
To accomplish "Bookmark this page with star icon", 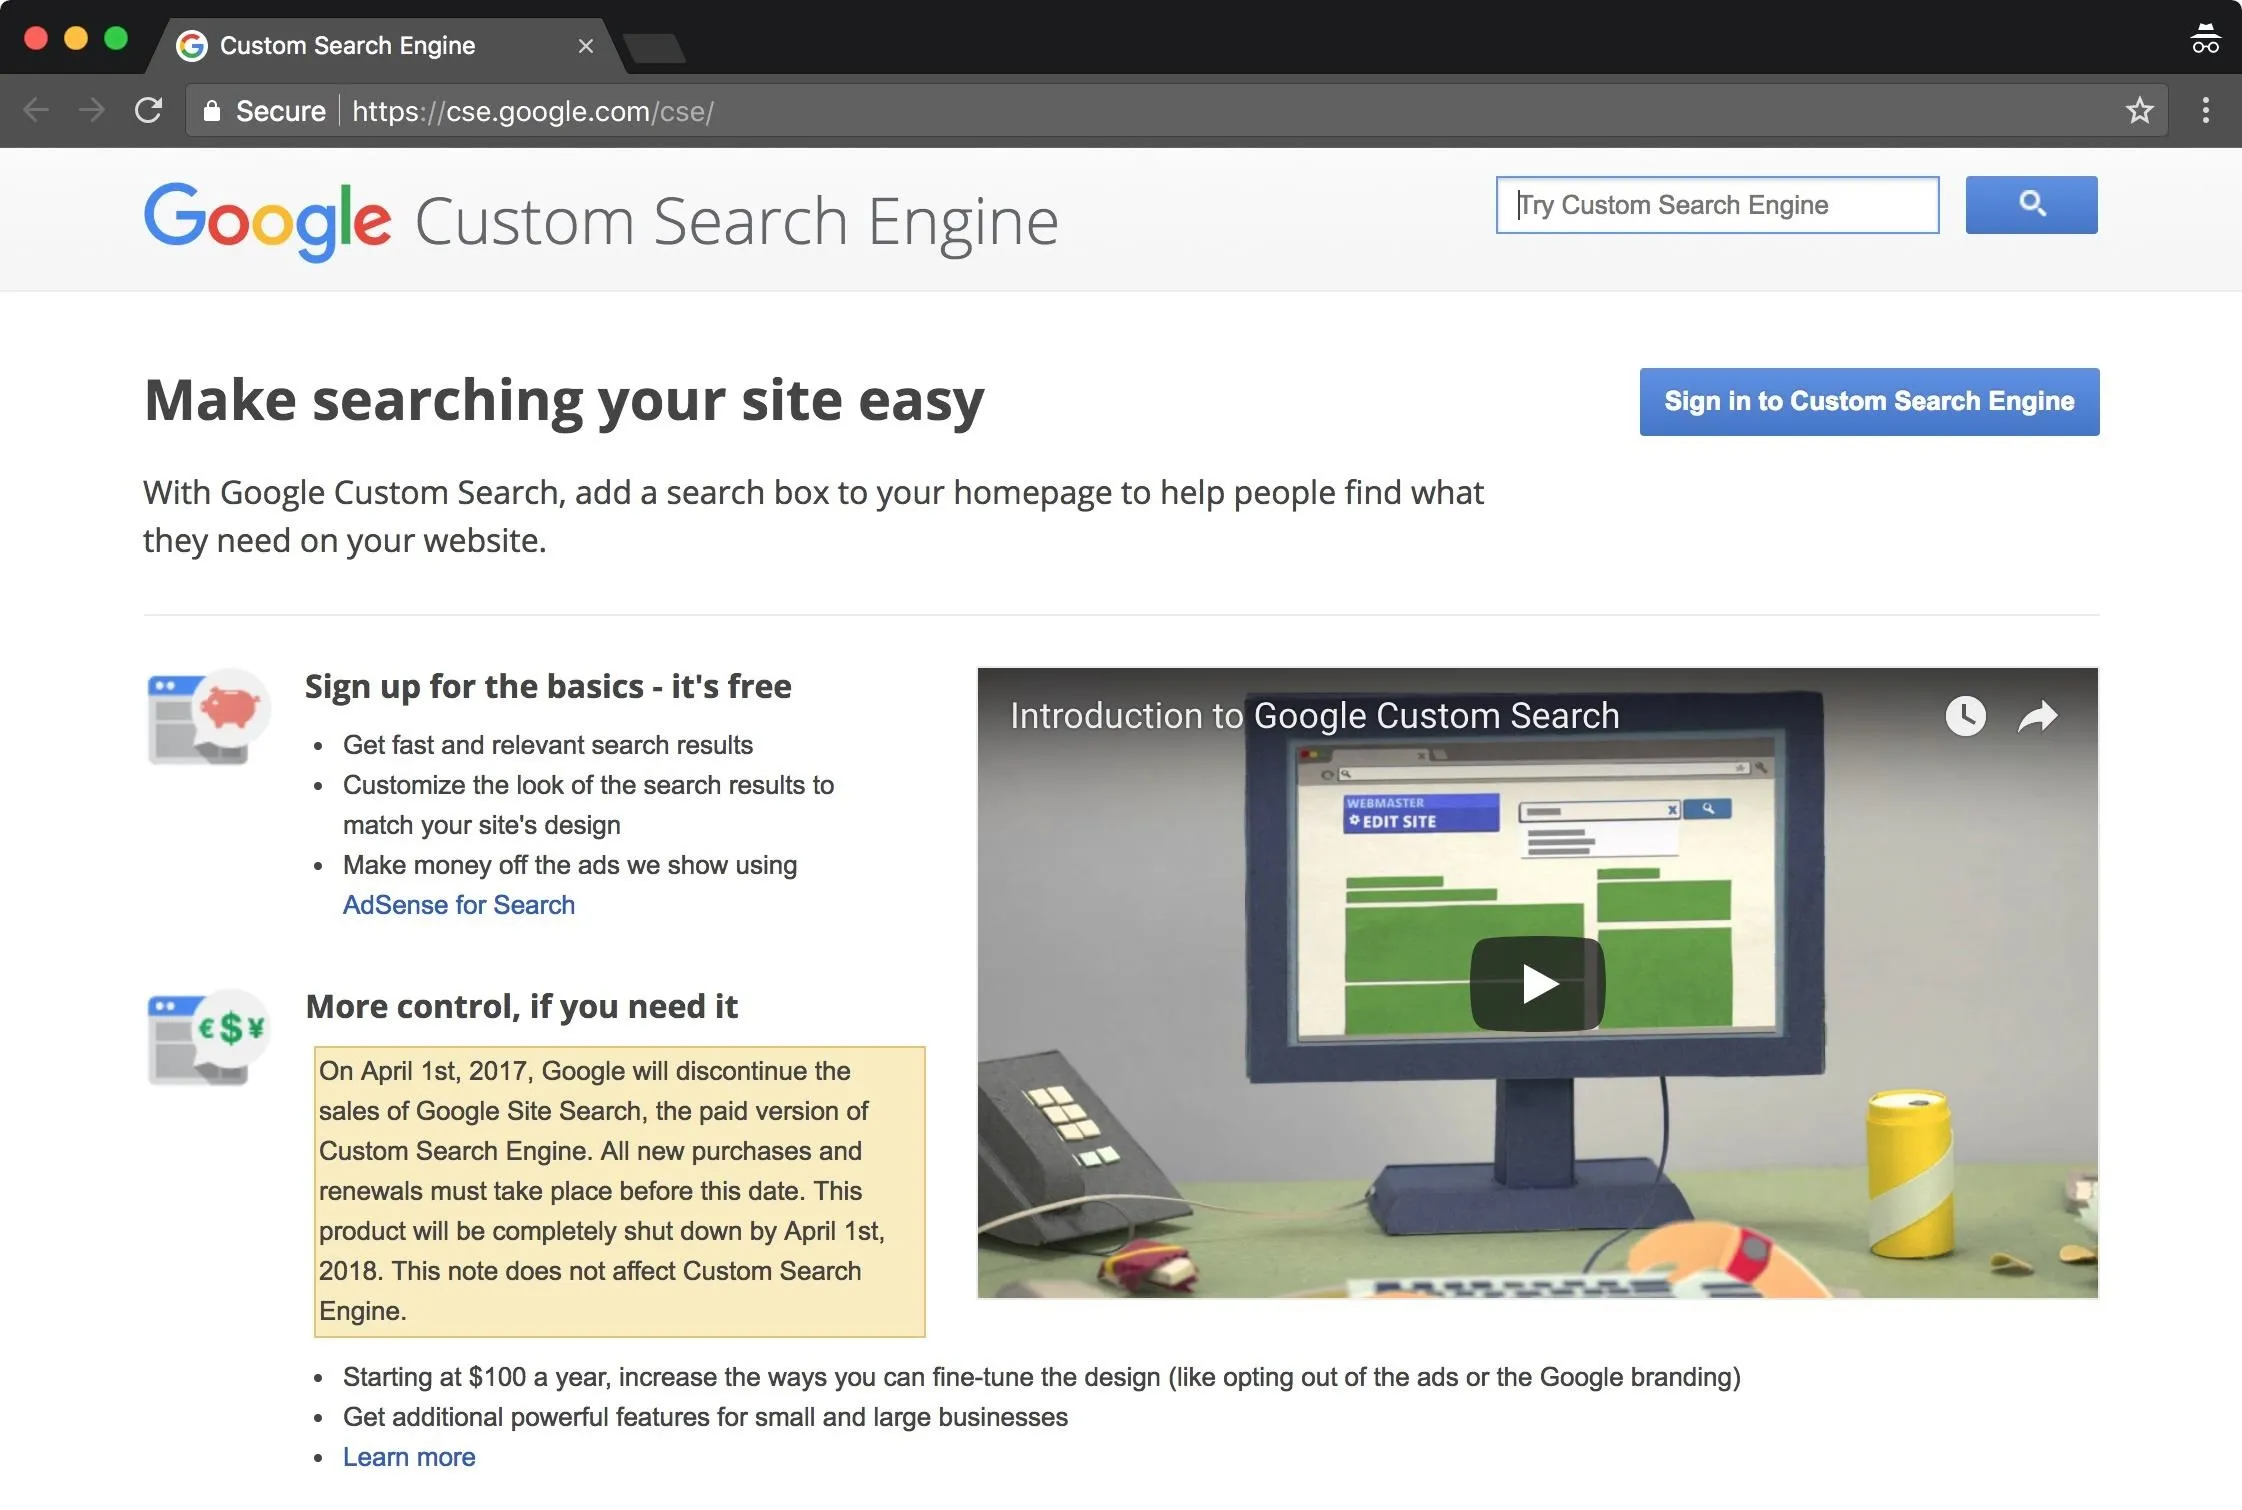I will point(2139,110).
